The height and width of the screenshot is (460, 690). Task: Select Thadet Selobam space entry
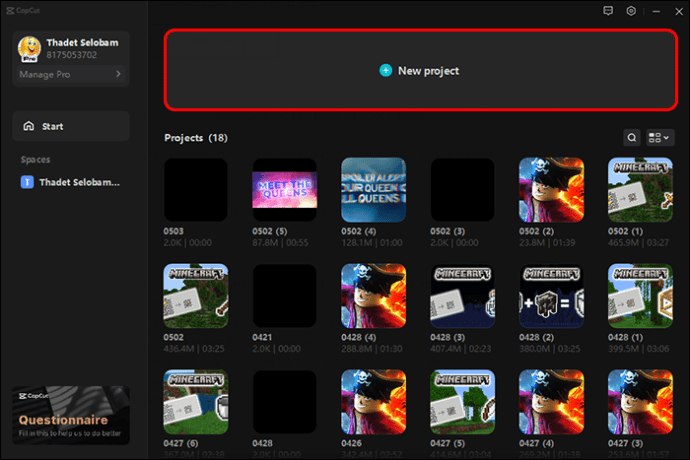(x=71, y=182)
